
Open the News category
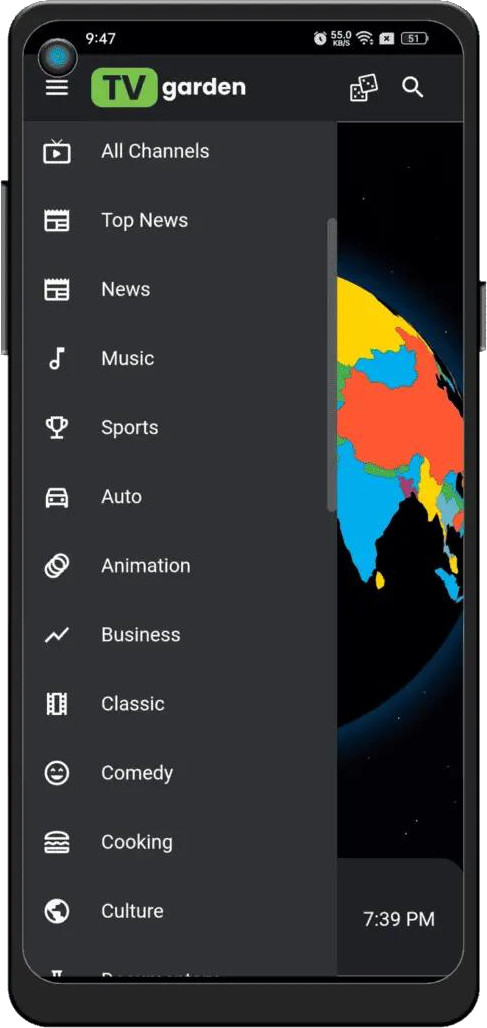coord(180,289)
